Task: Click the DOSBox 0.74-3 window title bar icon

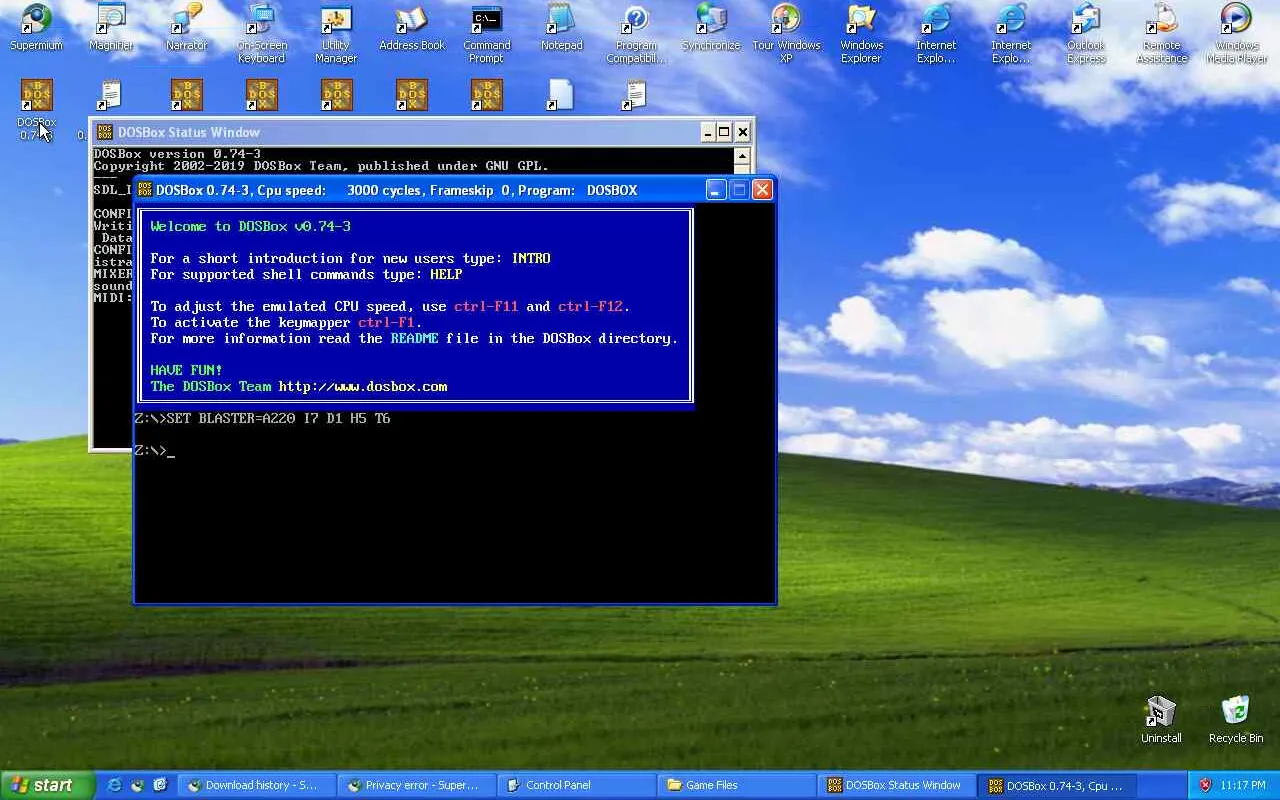Action: point(145,190)
